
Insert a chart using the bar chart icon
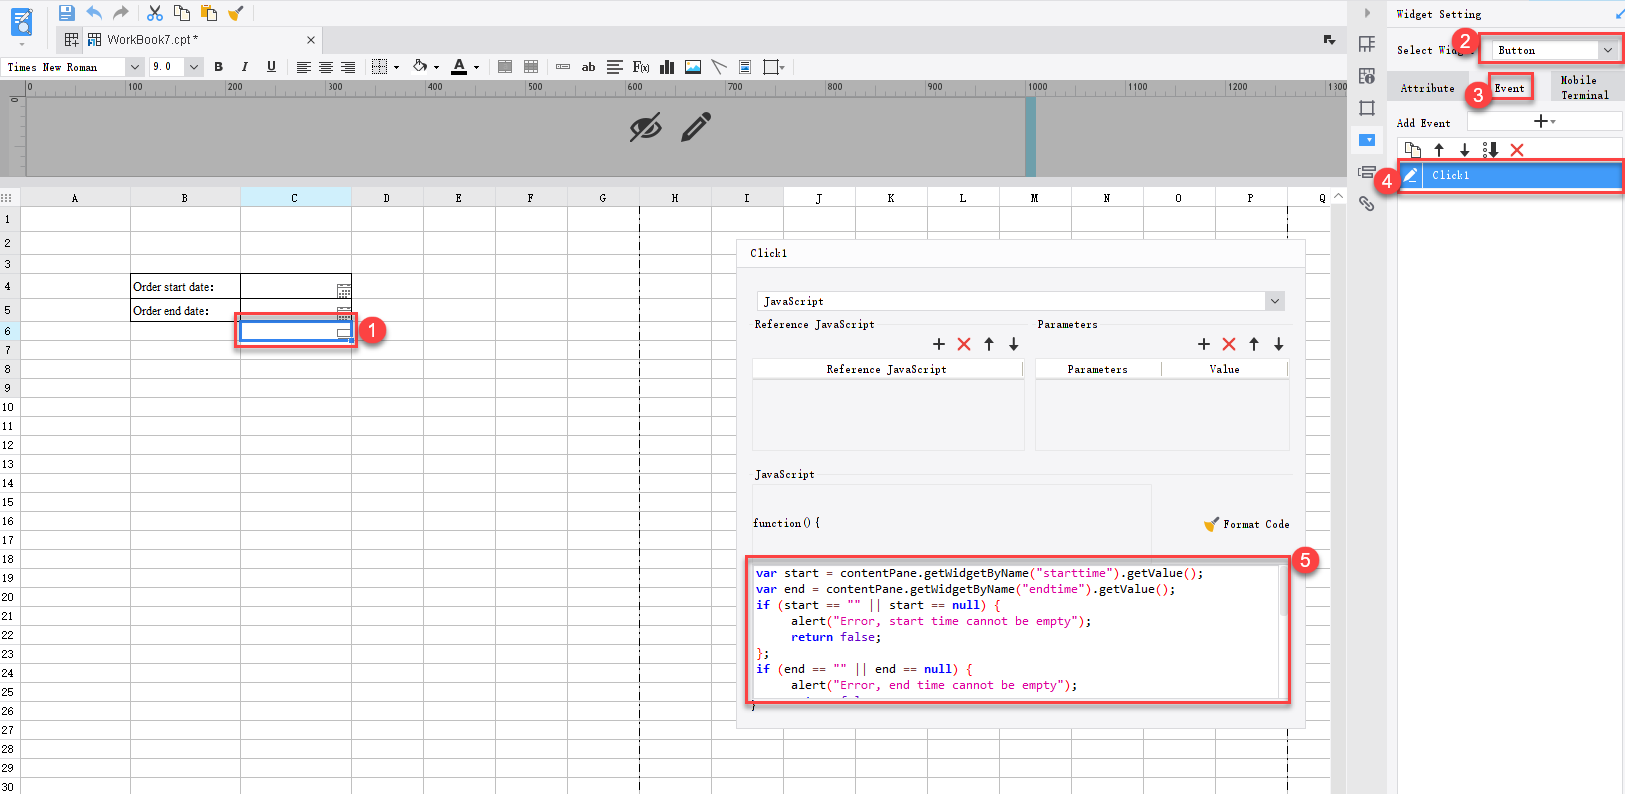667,67
